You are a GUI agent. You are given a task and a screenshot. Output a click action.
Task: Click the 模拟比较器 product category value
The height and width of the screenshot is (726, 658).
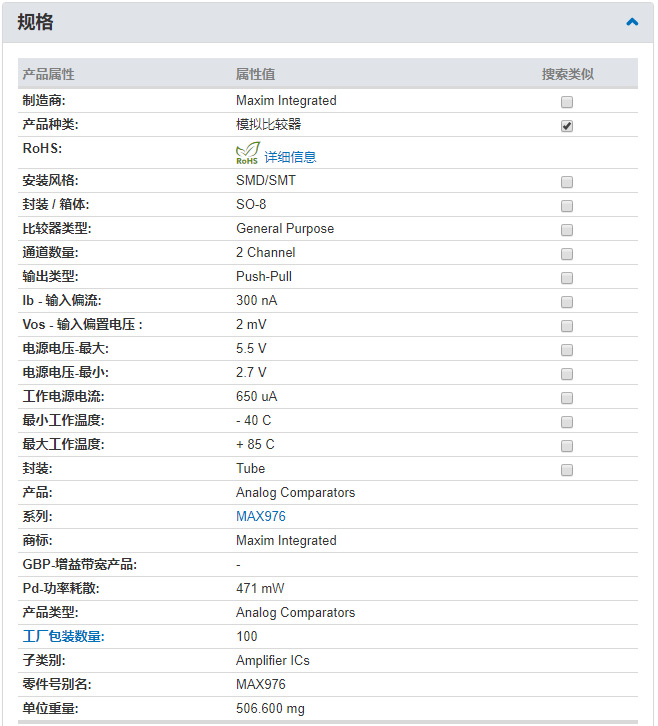(x=269, y=124)
